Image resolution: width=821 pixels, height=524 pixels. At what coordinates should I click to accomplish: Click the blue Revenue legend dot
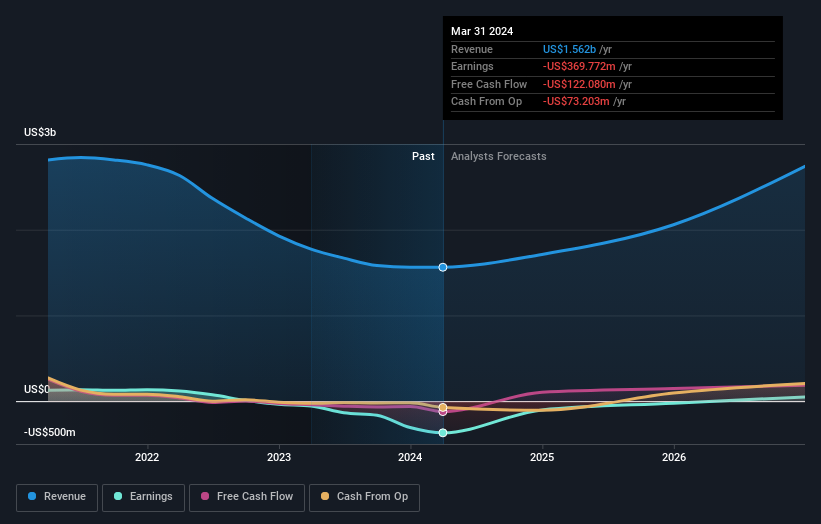click(32, 496)
